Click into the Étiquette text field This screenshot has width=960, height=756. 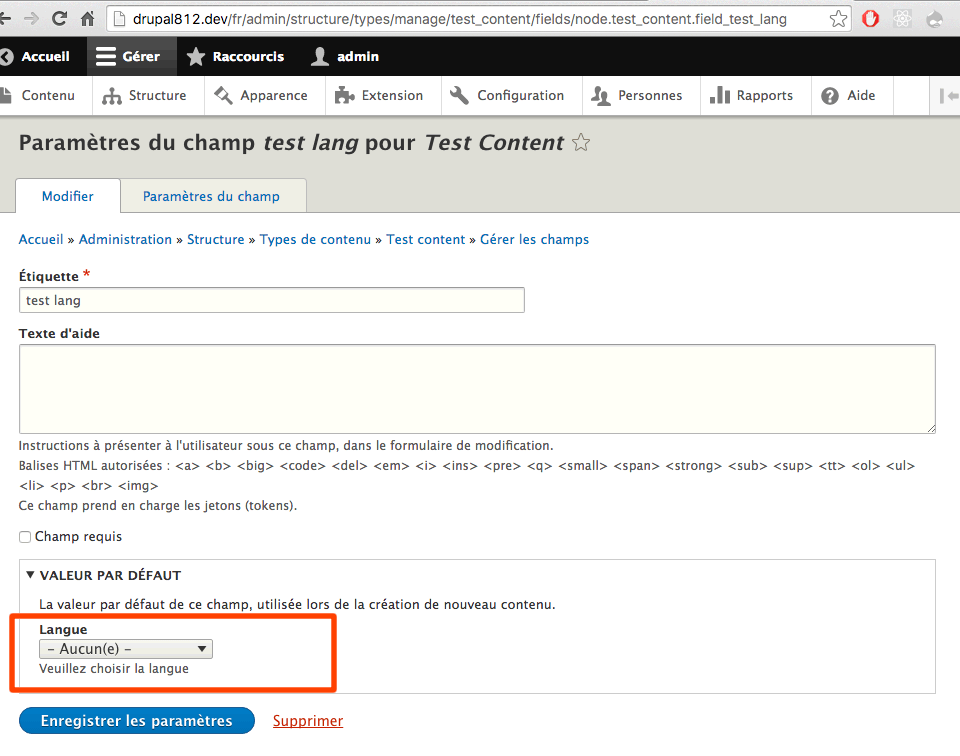pos(272,300)
